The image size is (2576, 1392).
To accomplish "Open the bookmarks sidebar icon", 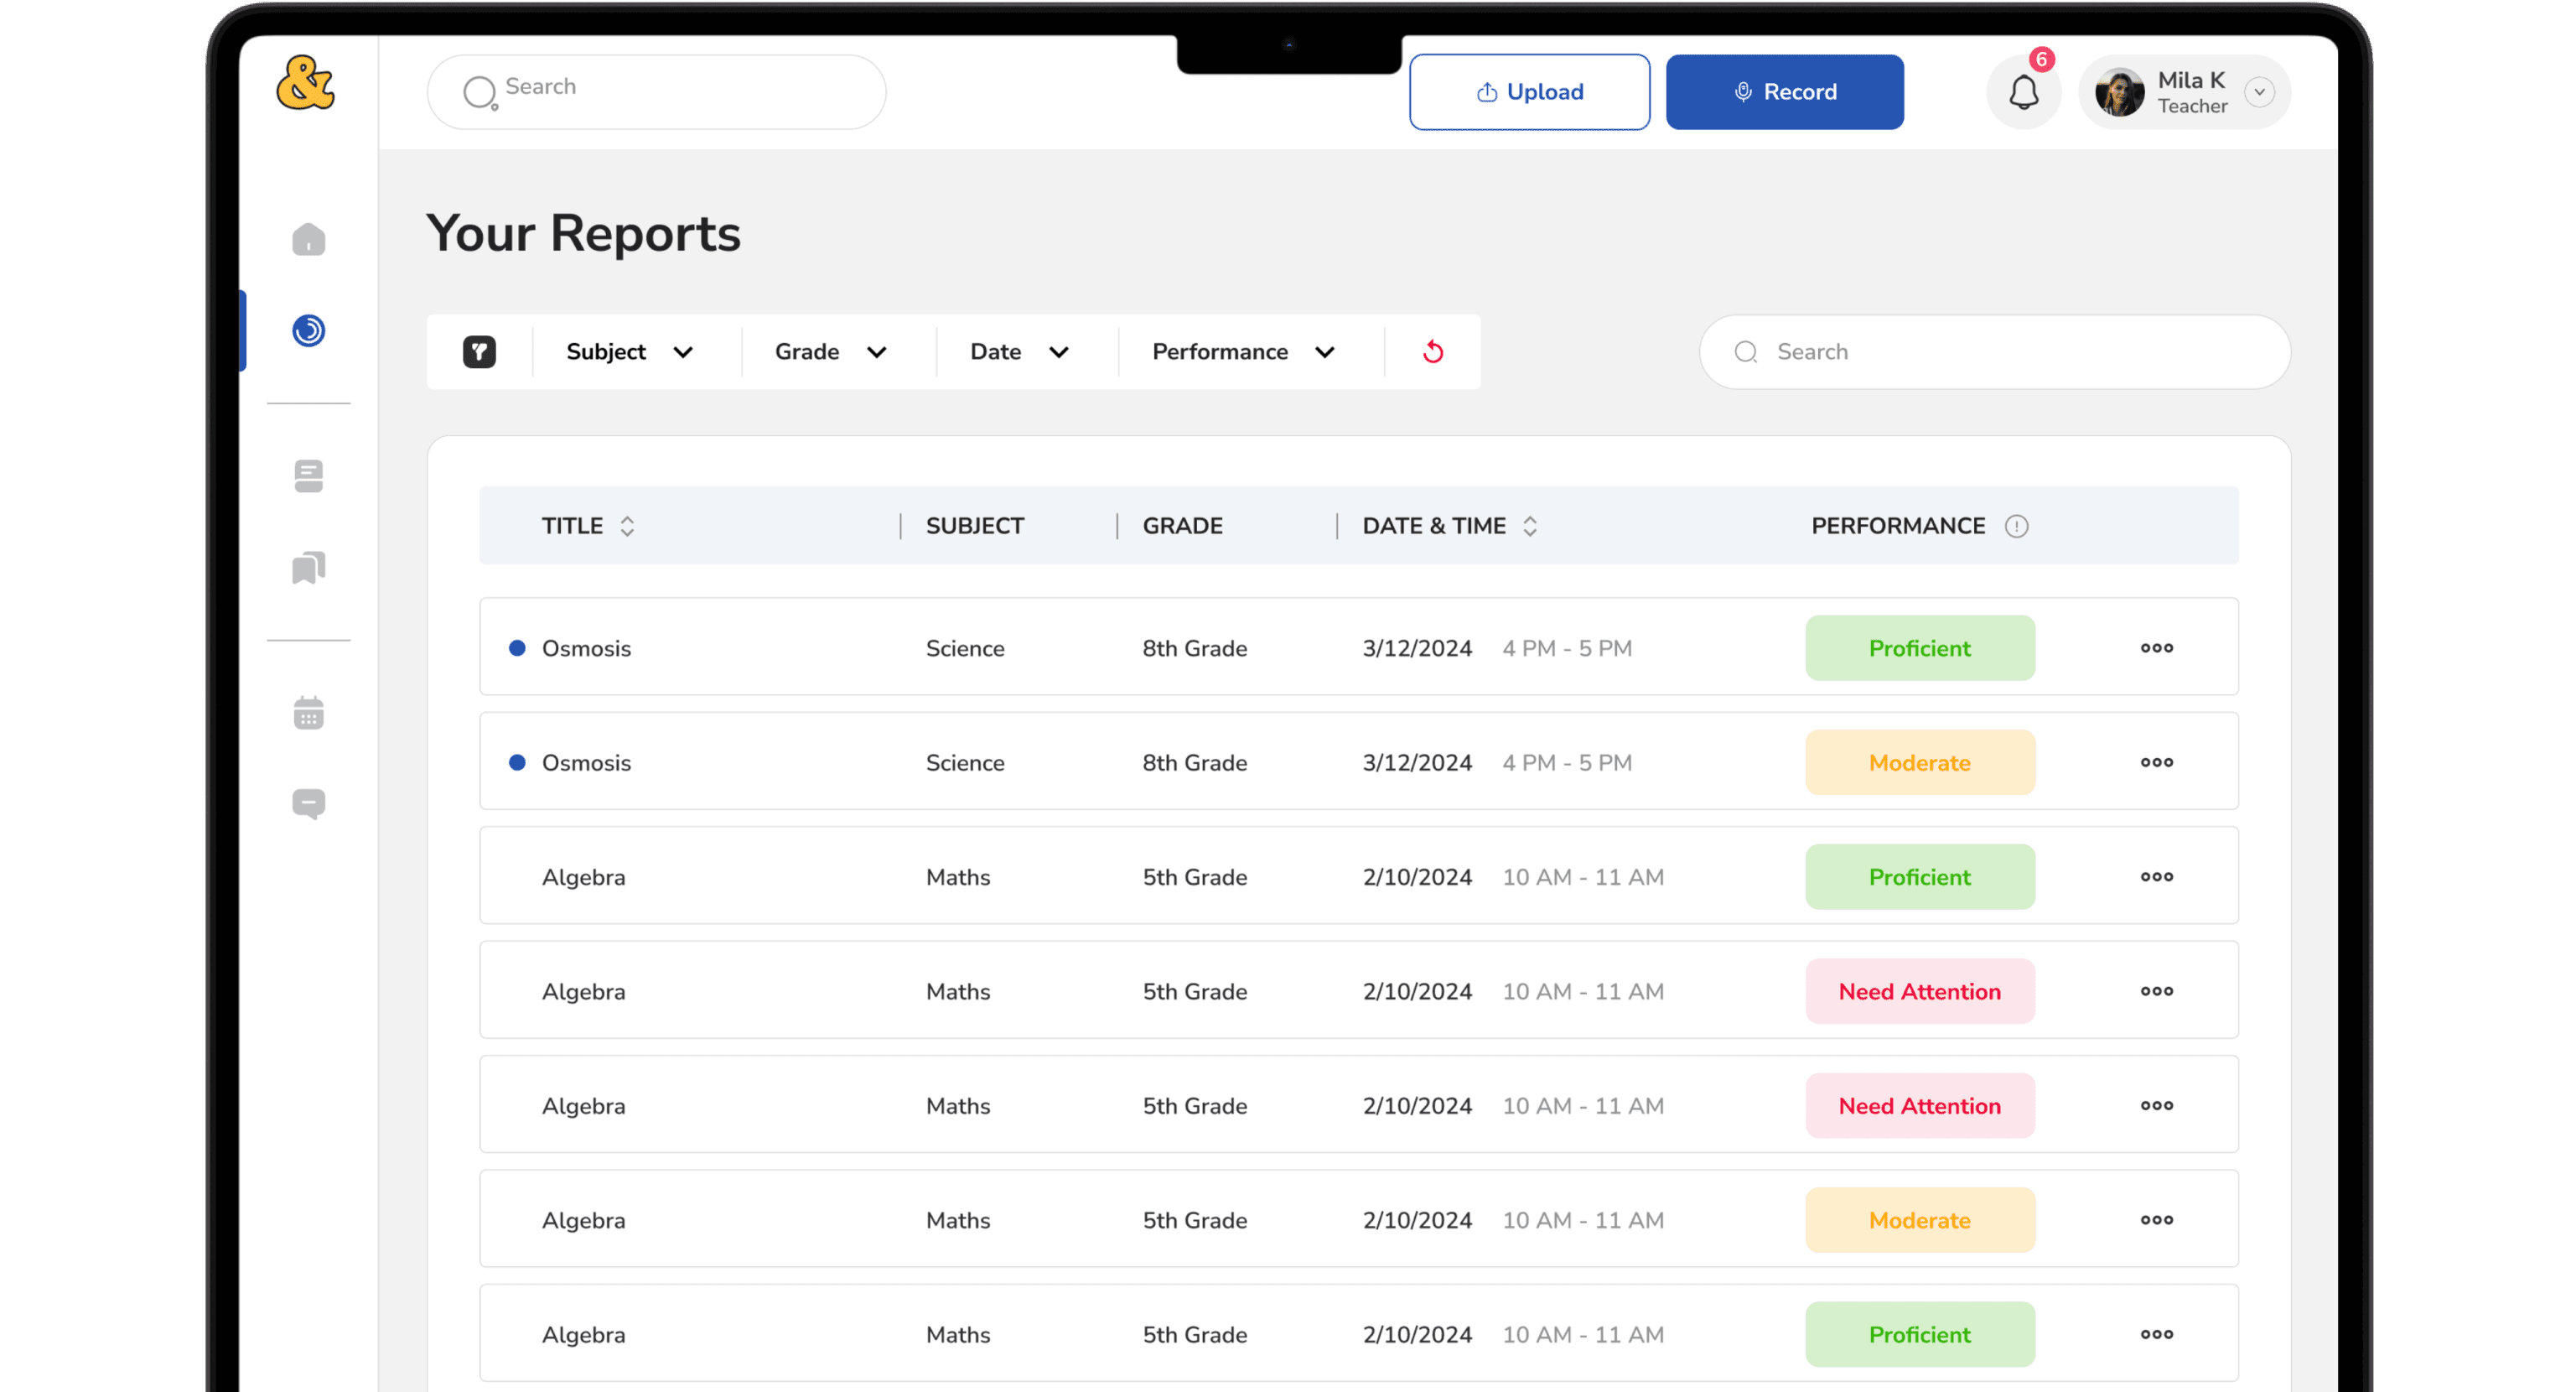I will (308, 568).
